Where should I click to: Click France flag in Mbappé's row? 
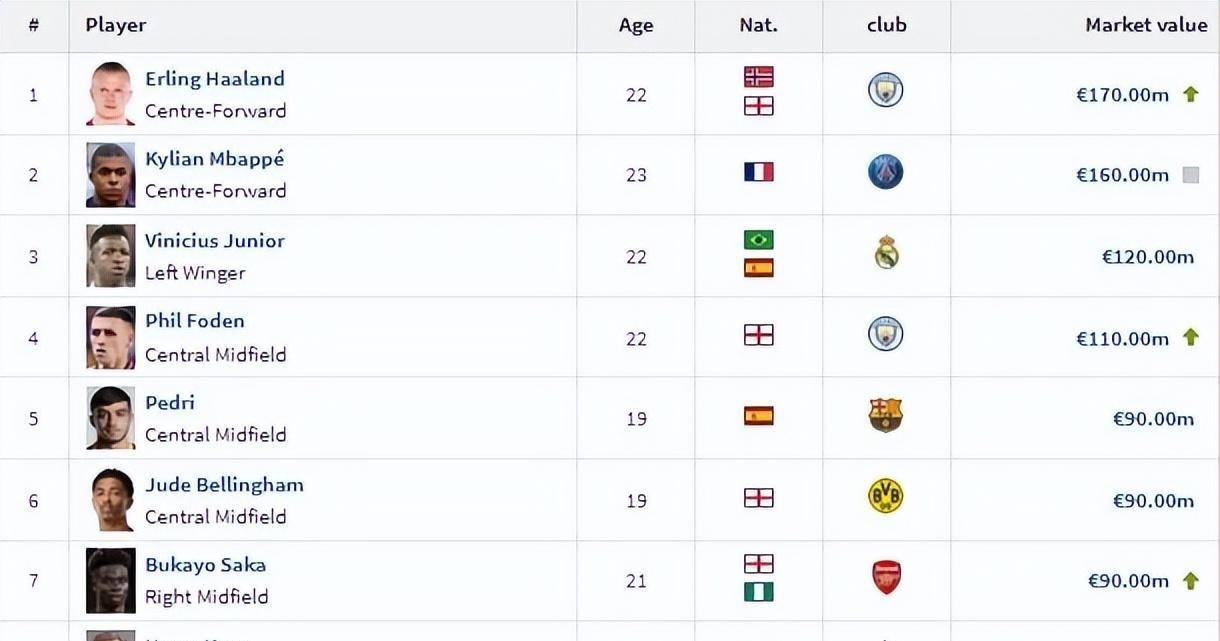(x=759, y=172)
